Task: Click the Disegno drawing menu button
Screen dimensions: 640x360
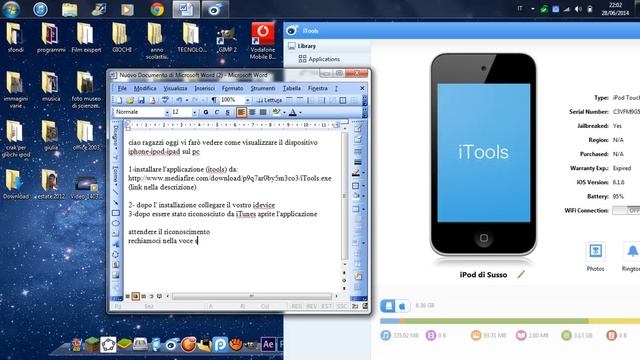Action: (116, 136)
